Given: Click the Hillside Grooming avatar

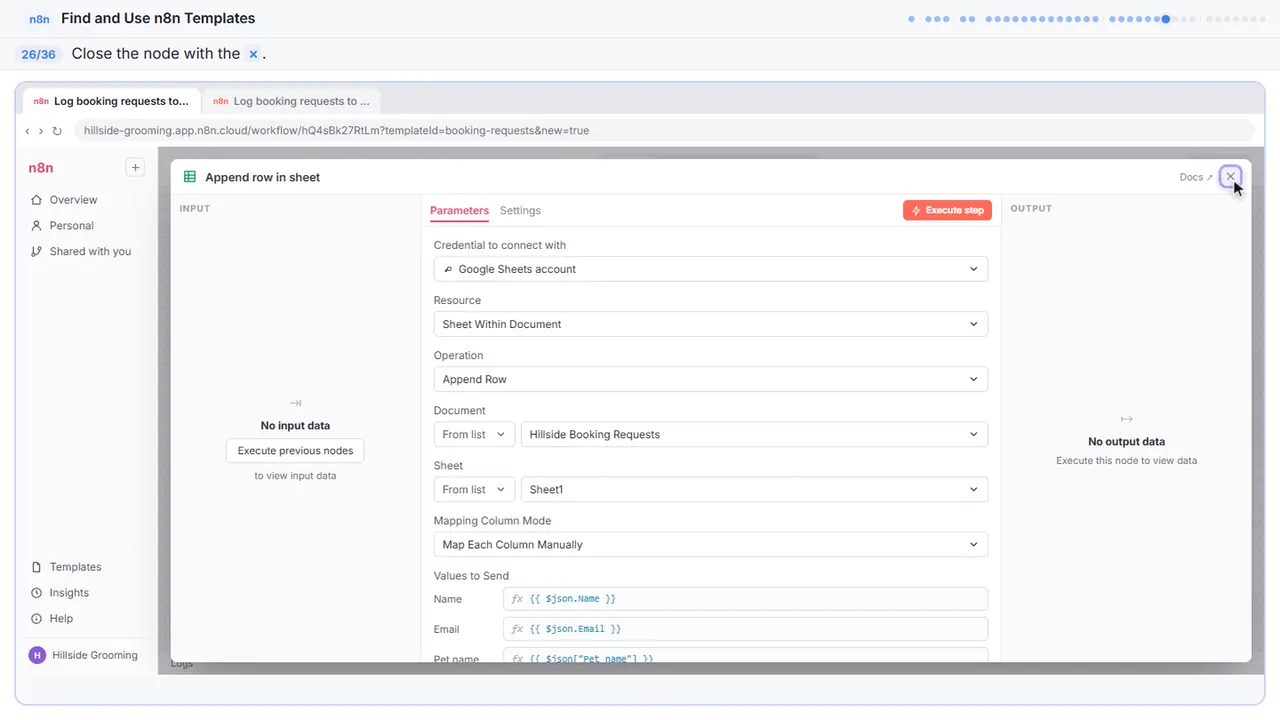Looking at the screenshot, I should pyautogui.click(x=37, y=655).
